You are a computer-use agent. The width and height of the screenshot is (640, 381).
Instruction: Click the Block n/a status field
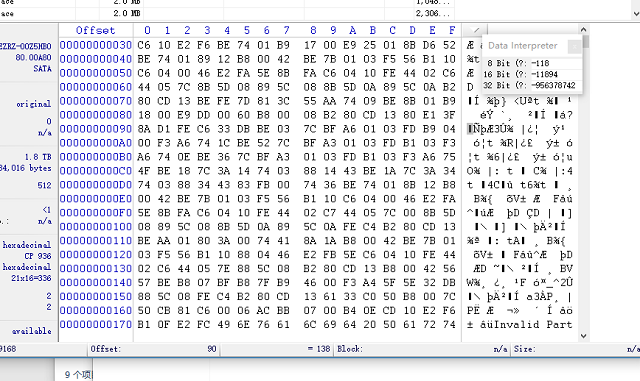pos(422,349)
